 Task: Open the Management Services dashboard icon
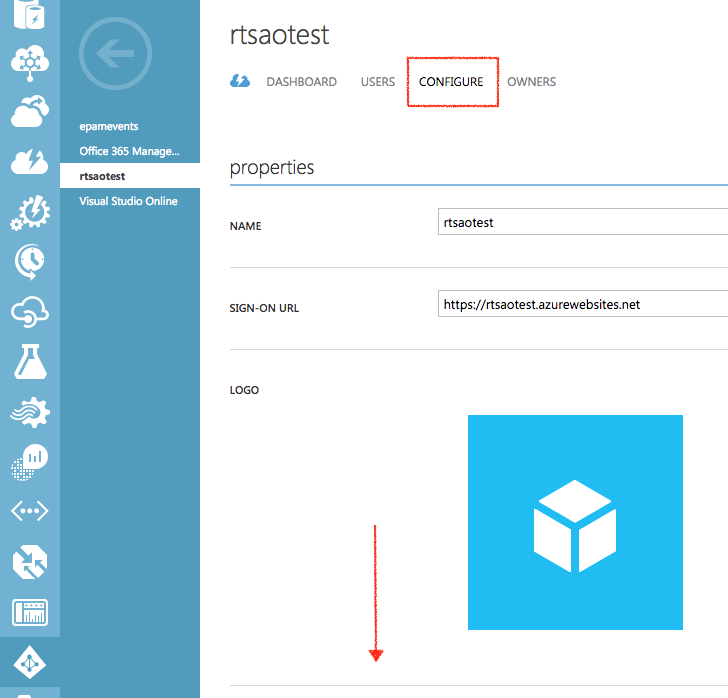click(x=30, y=612)
